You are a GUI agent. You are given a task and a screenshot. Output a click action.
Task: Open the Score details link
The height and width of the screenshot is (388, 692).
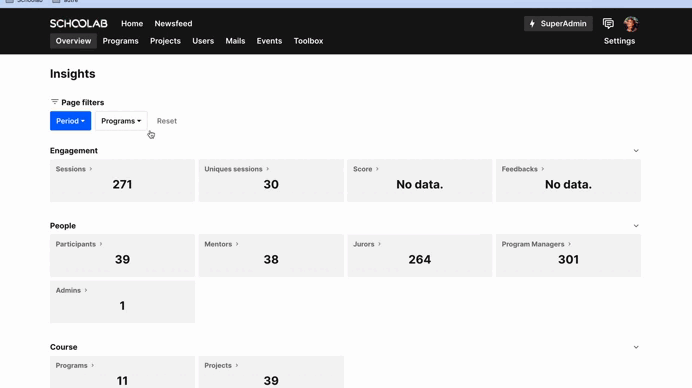click(366, 169)
